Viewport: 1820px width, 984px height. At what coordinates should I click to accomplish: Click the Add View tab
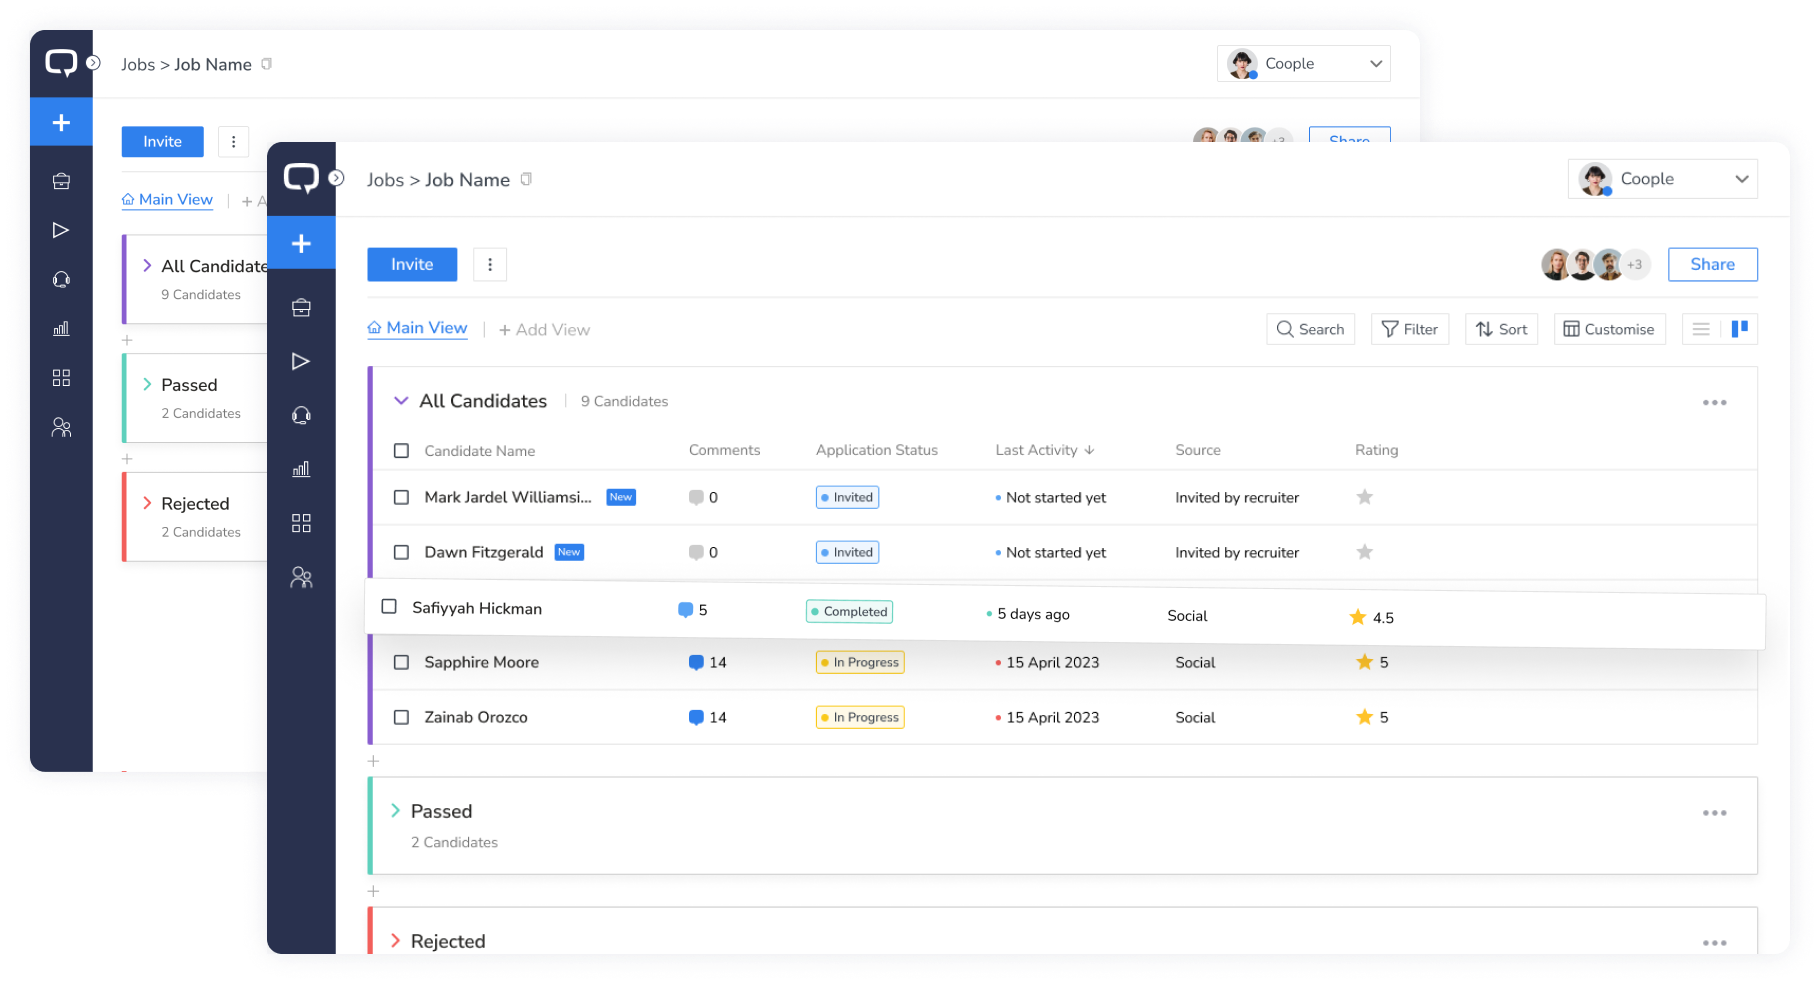[x=544, y=330]
